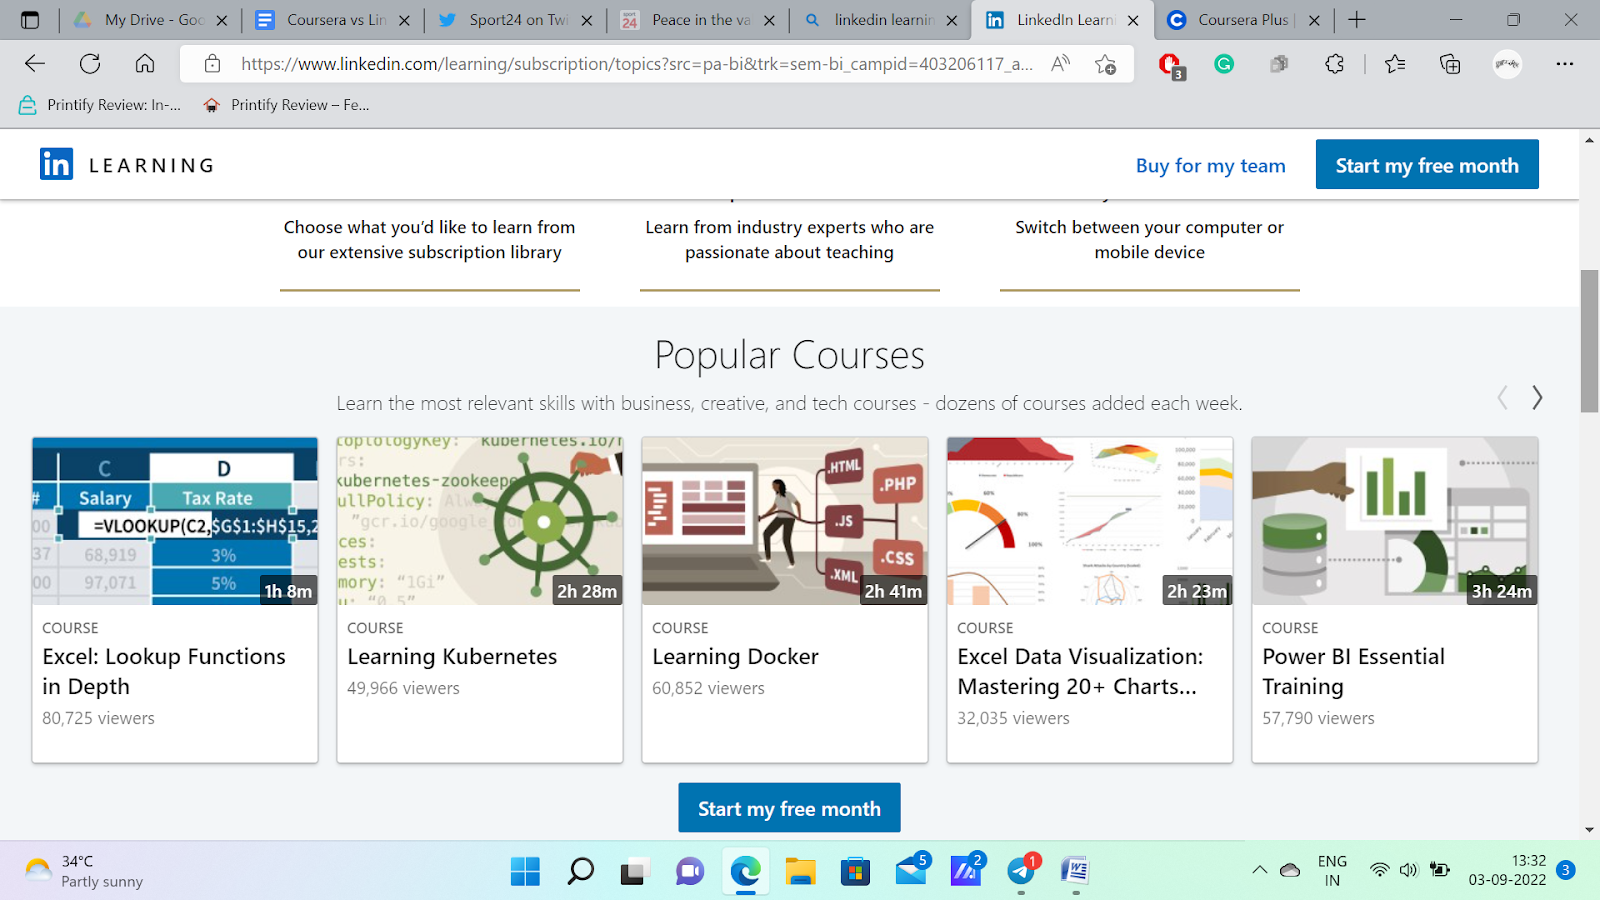This screenshot has height=900, width=1600.
Task: Click Buy for my team link
Action: pos(1211,166)
